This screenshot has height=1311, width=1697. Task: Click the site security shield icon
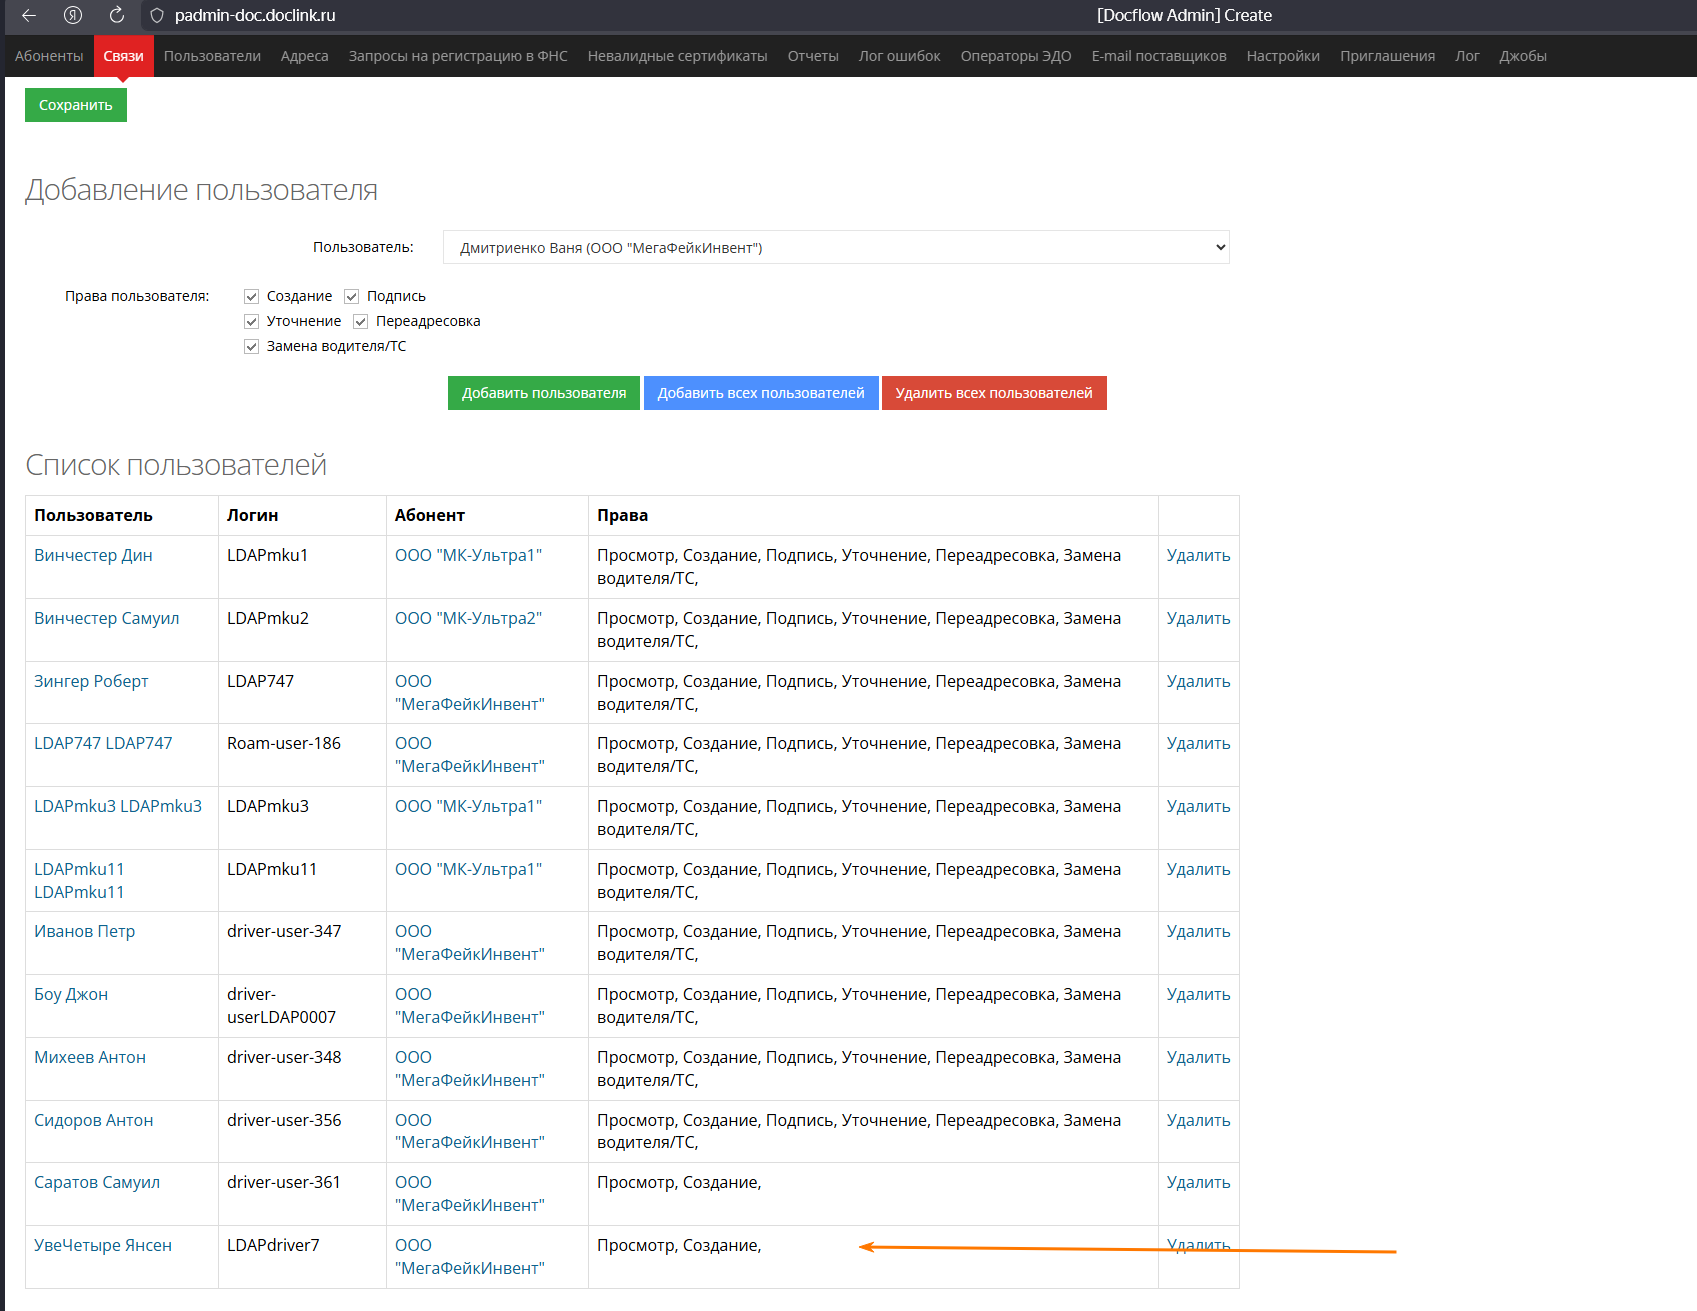point(157,16)
